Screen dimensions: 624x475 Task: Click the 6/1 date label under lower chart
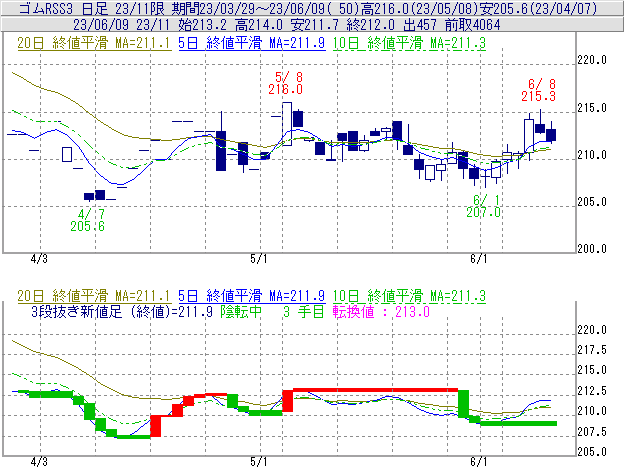click(x=479, y=462)
